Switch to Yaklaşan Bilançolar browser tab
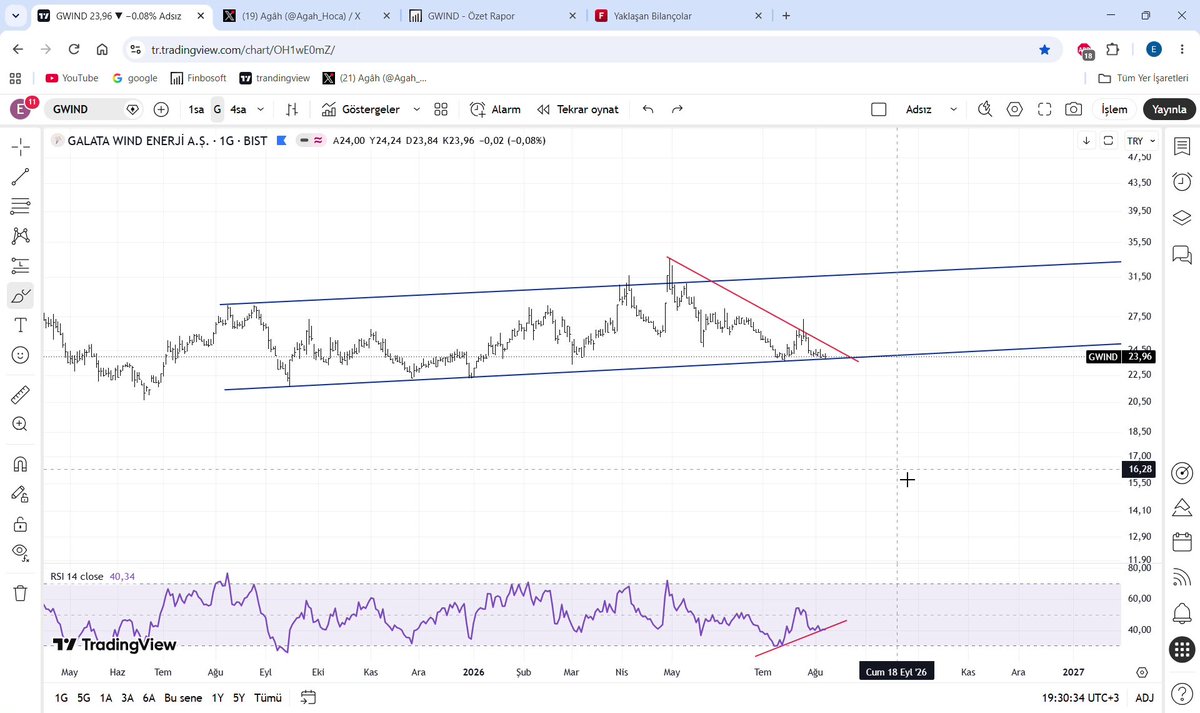Screen dimensions: 1200x713 point(678,16)
